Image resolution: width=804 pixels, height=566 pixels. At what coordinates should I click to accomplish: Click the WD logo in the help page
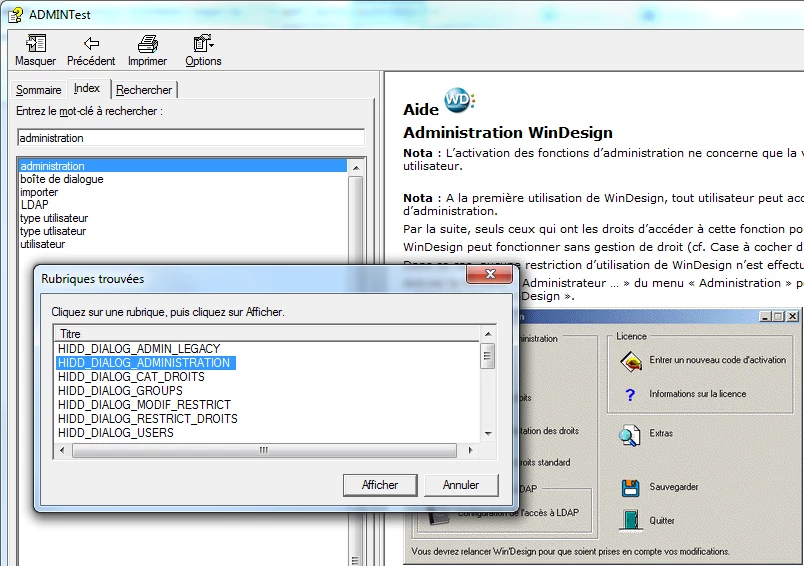pos(458,99)
